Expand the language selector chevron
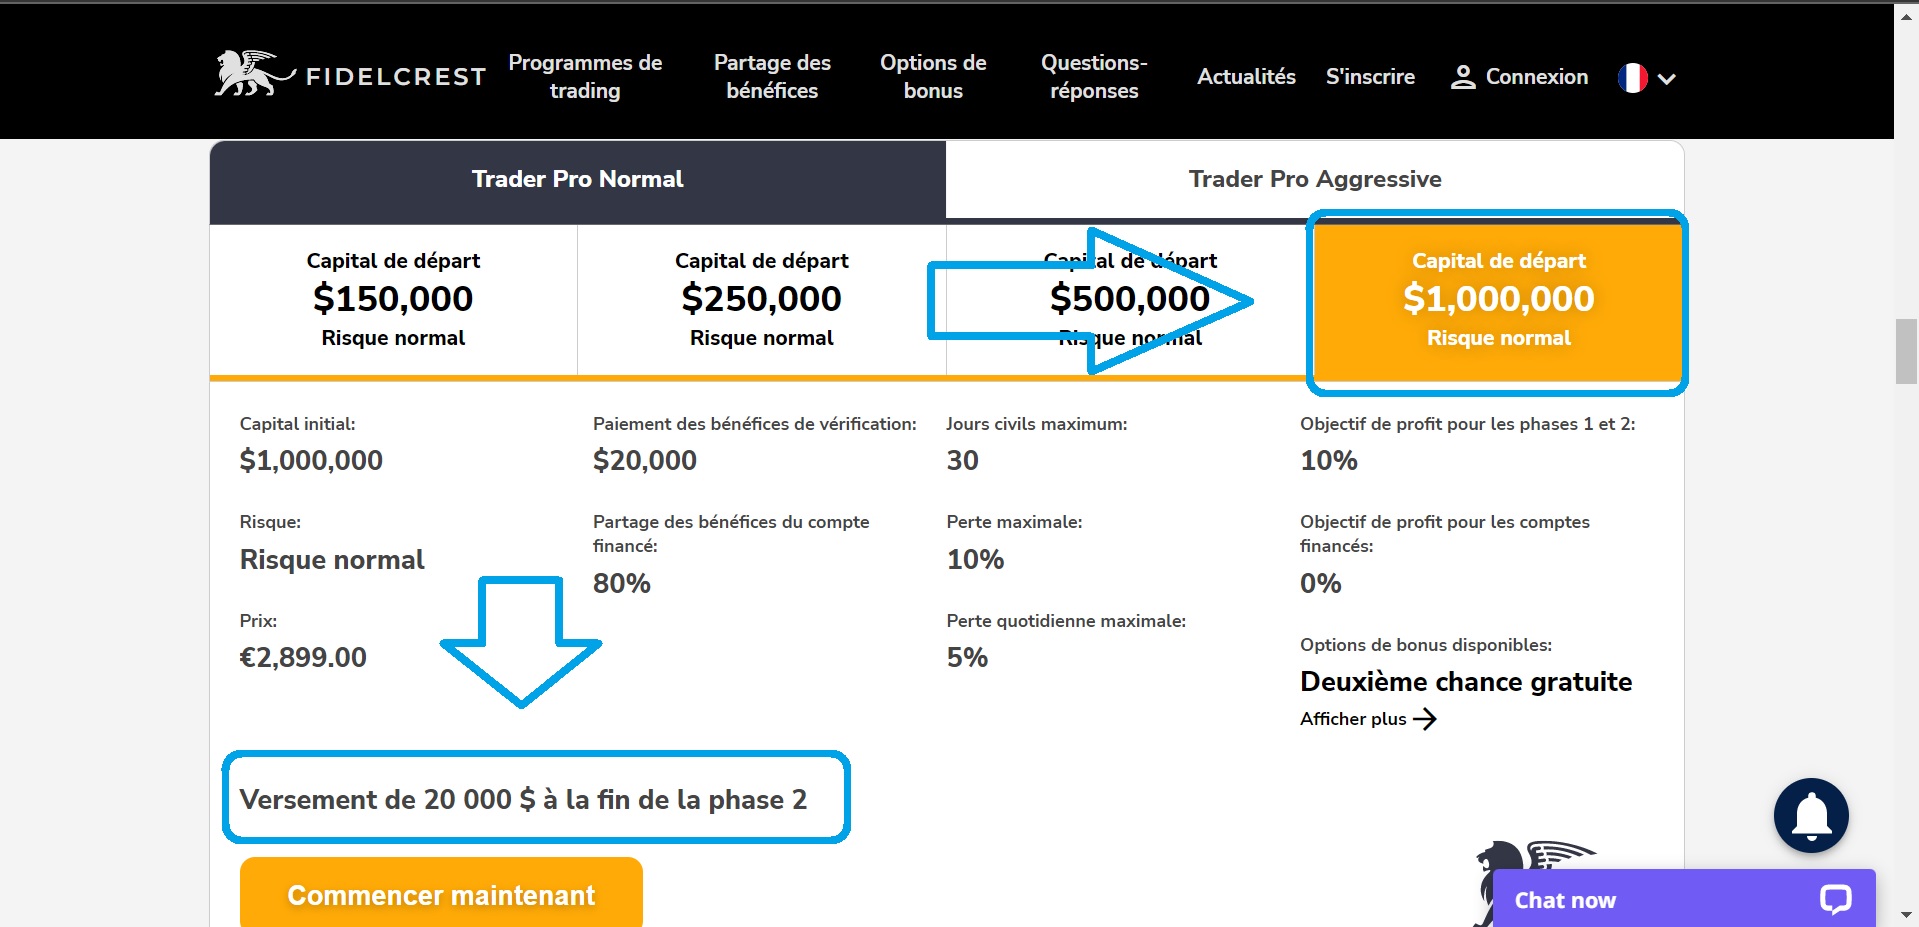 point(1666,78)
